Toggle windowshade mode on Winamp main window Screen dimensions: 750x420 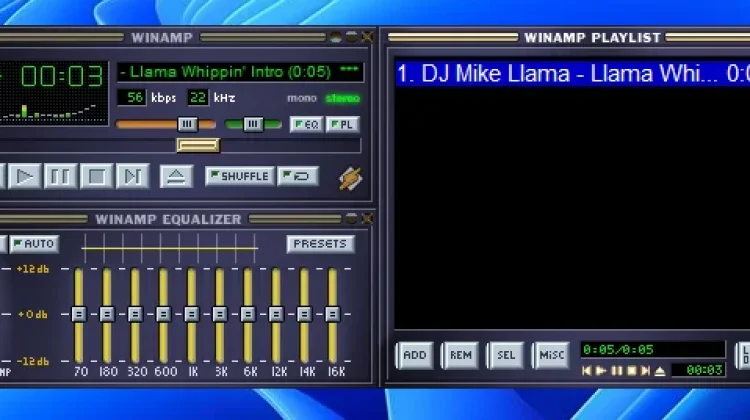[x=352, y=37]
